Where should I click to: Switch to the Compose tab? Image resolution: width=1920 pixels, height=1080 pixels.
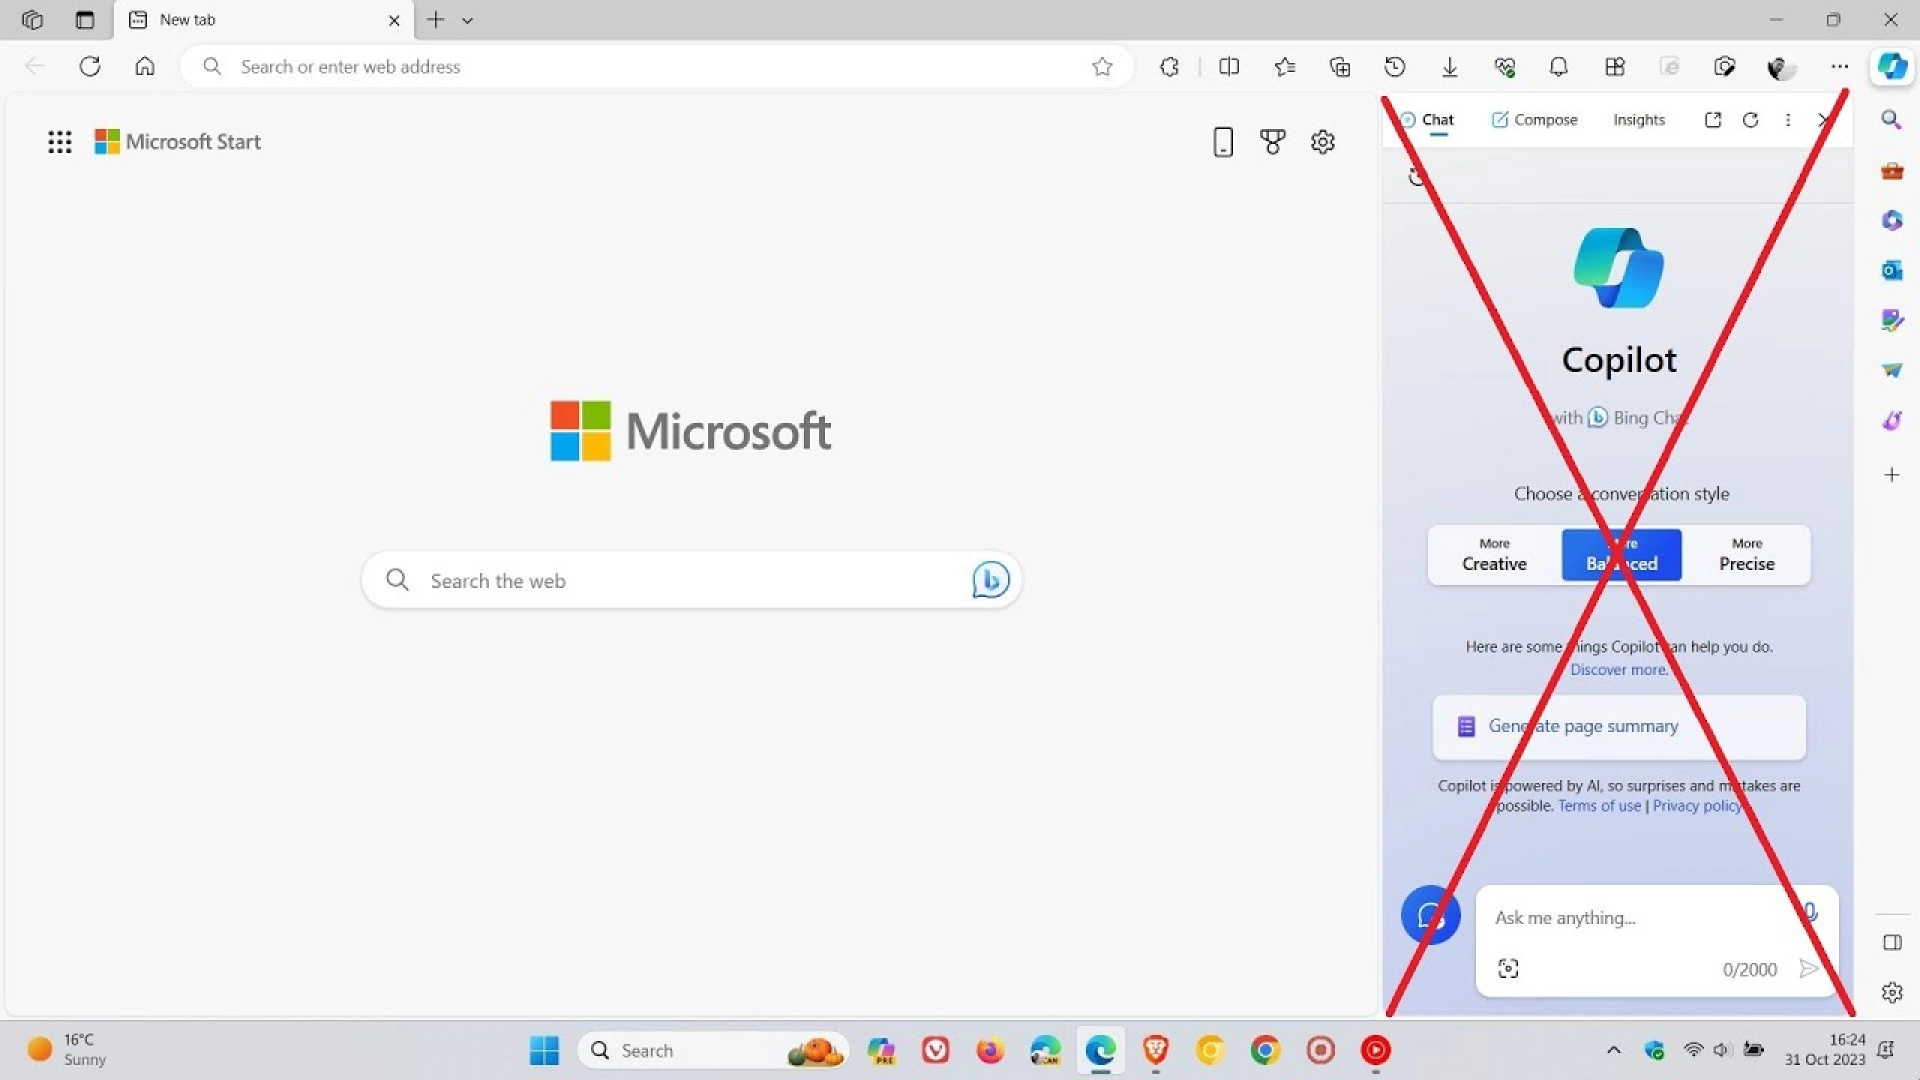(1535, 120)
